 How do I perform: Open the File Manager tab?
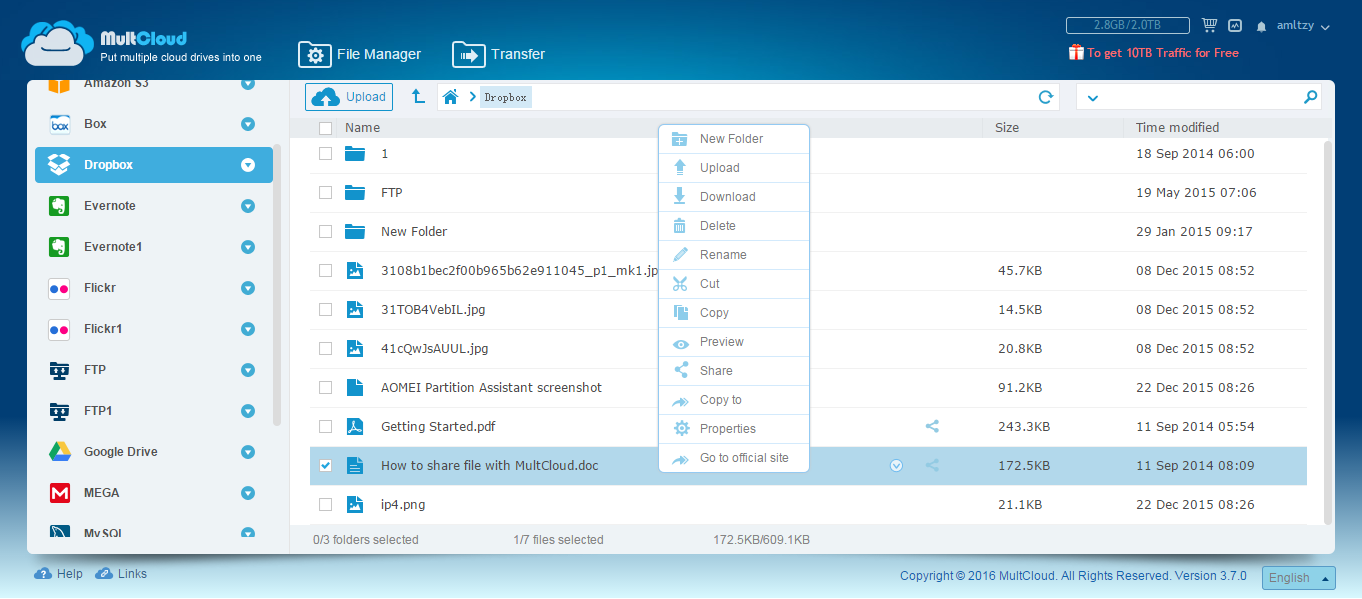360,54
